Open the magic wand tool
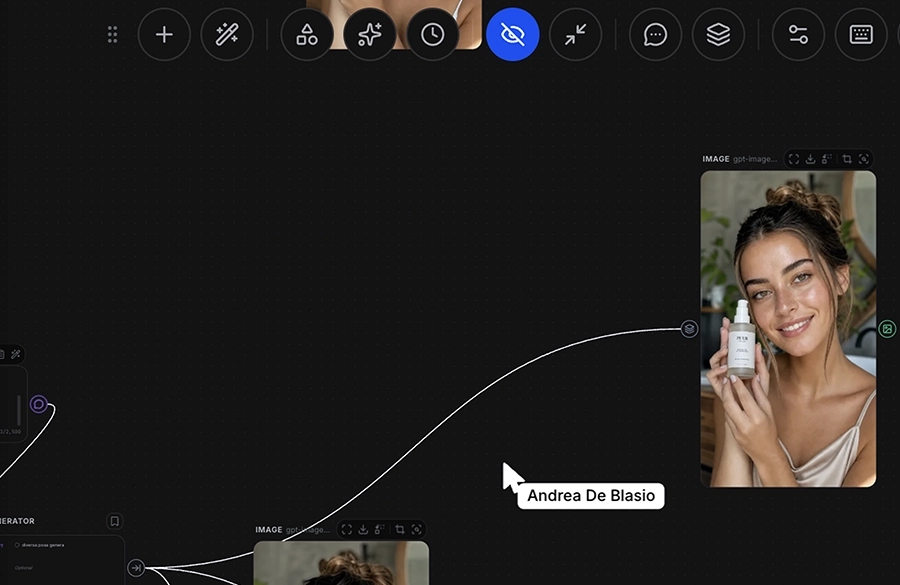Image resolution: width=900 pixels, height=585 pixels. pos(227,34)
